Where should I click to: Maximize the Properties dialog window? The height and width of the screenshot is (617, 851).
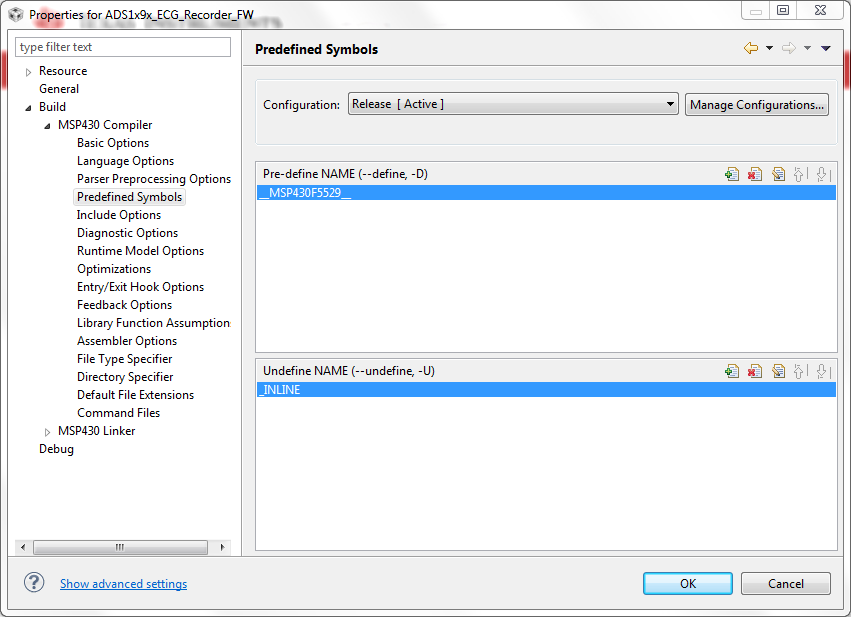point(783,10)
